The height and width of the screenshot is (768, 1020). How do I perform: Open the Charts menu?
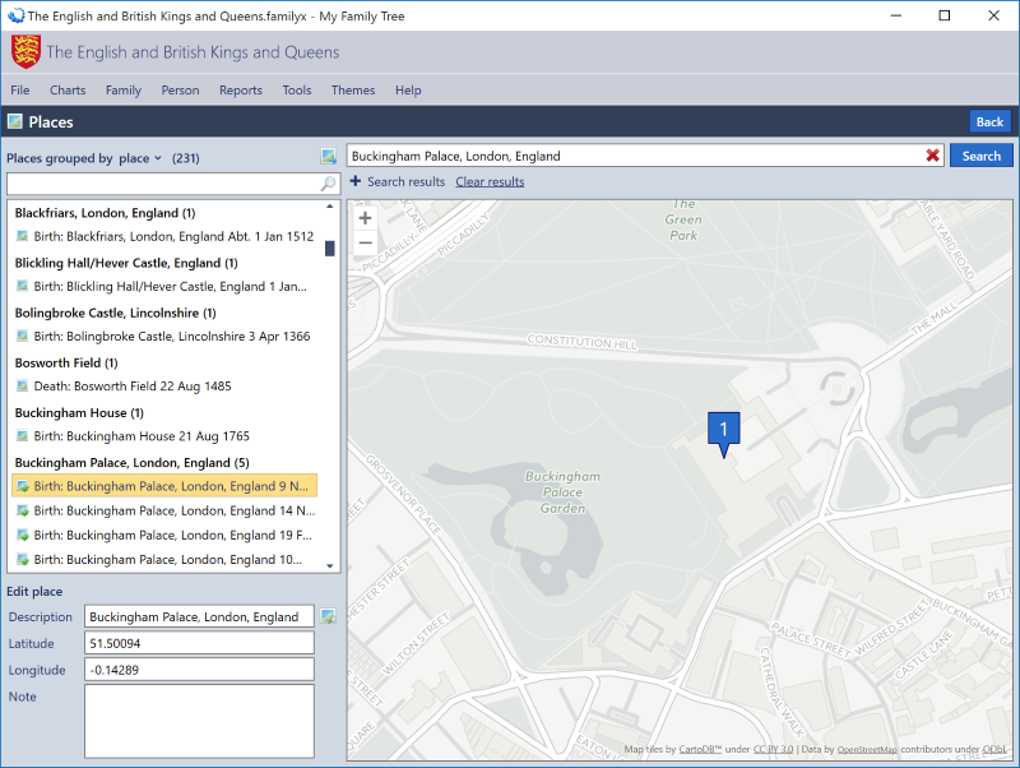(x=68, y=90)
